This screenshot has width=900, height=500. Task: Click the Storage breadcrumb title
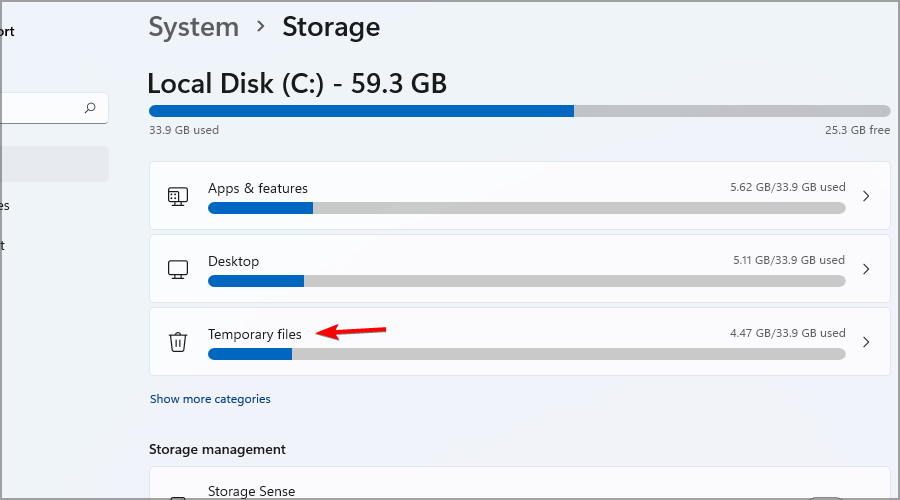pos(331,27)
